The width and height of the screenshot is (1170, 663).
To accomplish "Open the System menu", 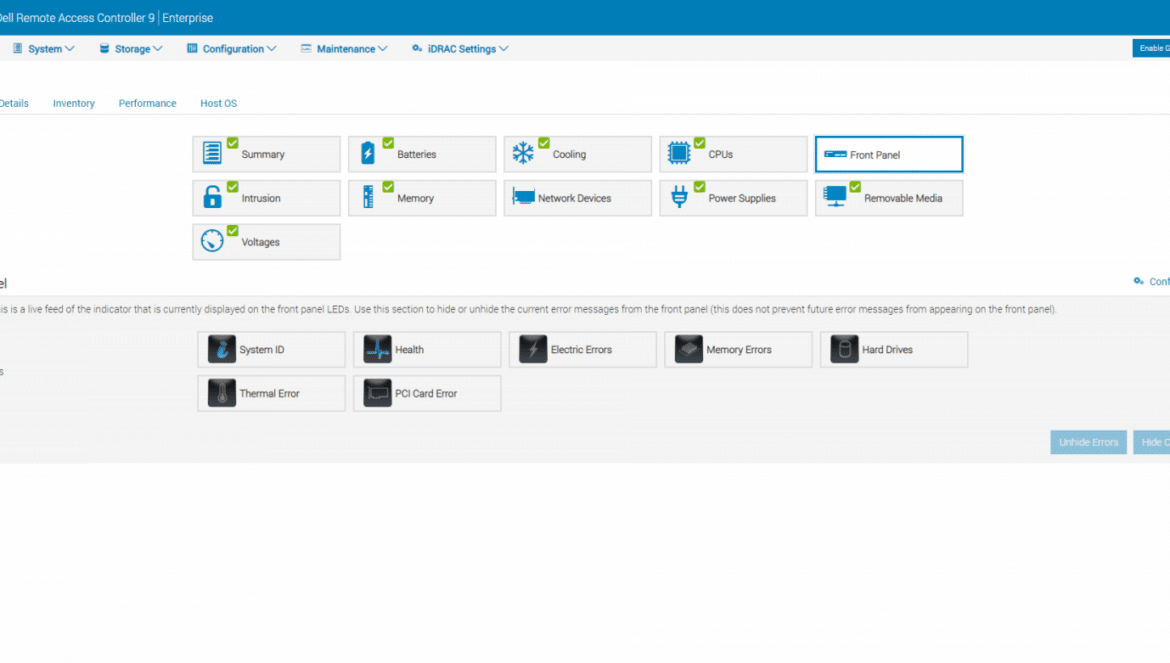I will click(44, 48).
